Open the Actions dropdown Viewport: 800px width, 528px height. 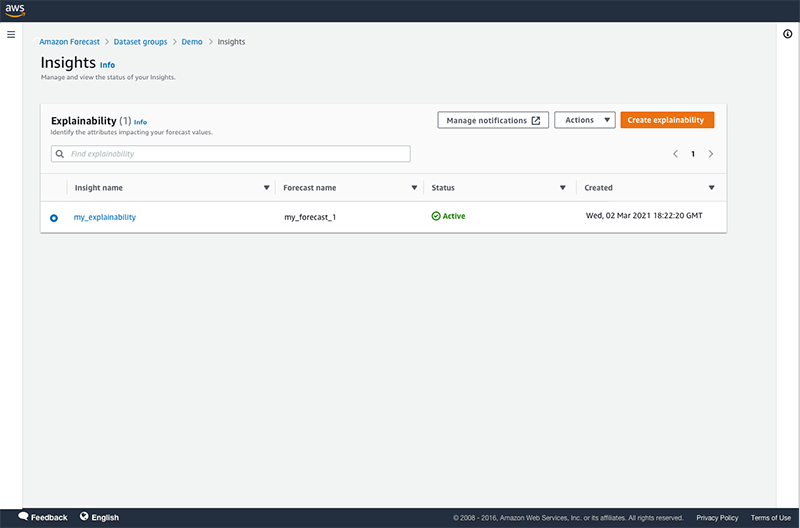(x=585, y=120)
